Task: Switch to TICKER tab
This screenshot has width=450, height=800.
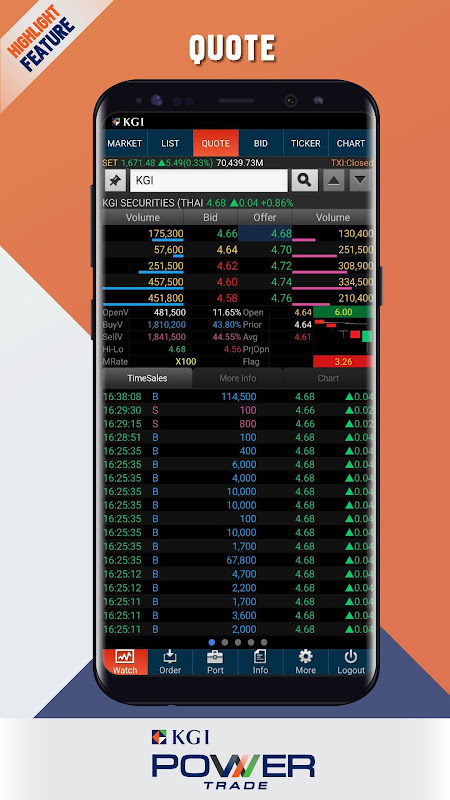Action: (306, 143)
